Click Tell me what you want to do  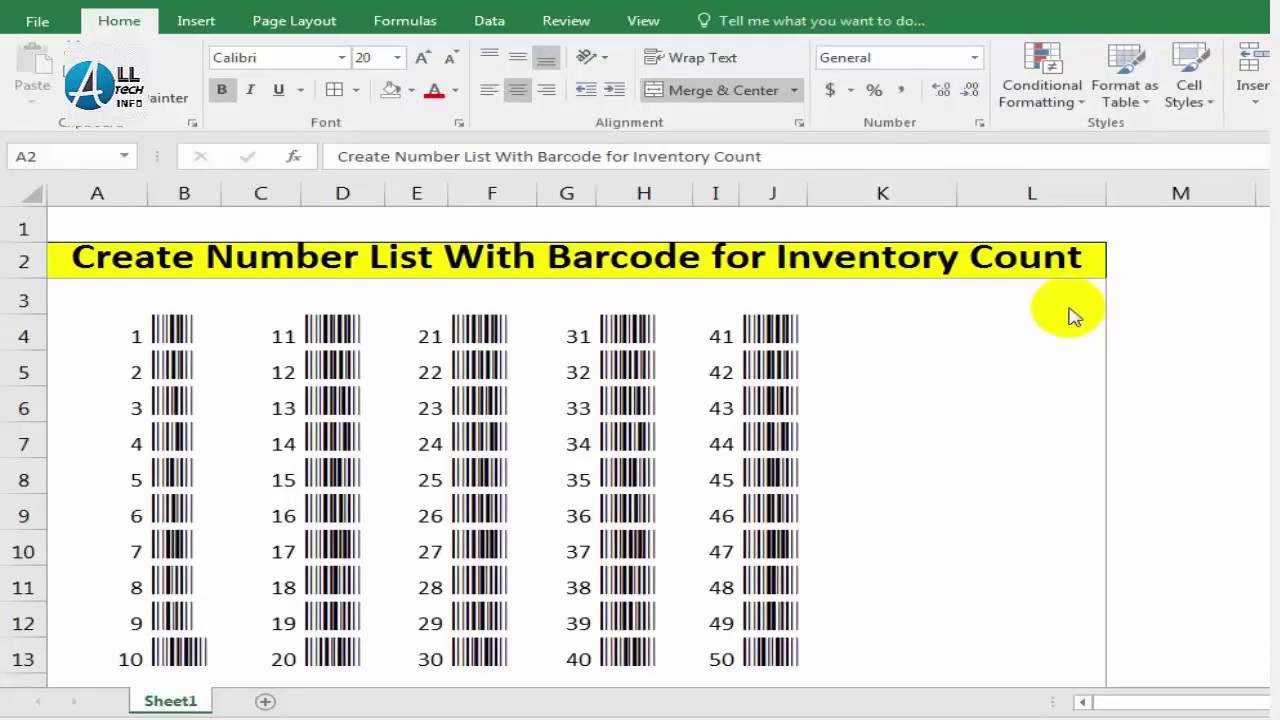point(811,20)
